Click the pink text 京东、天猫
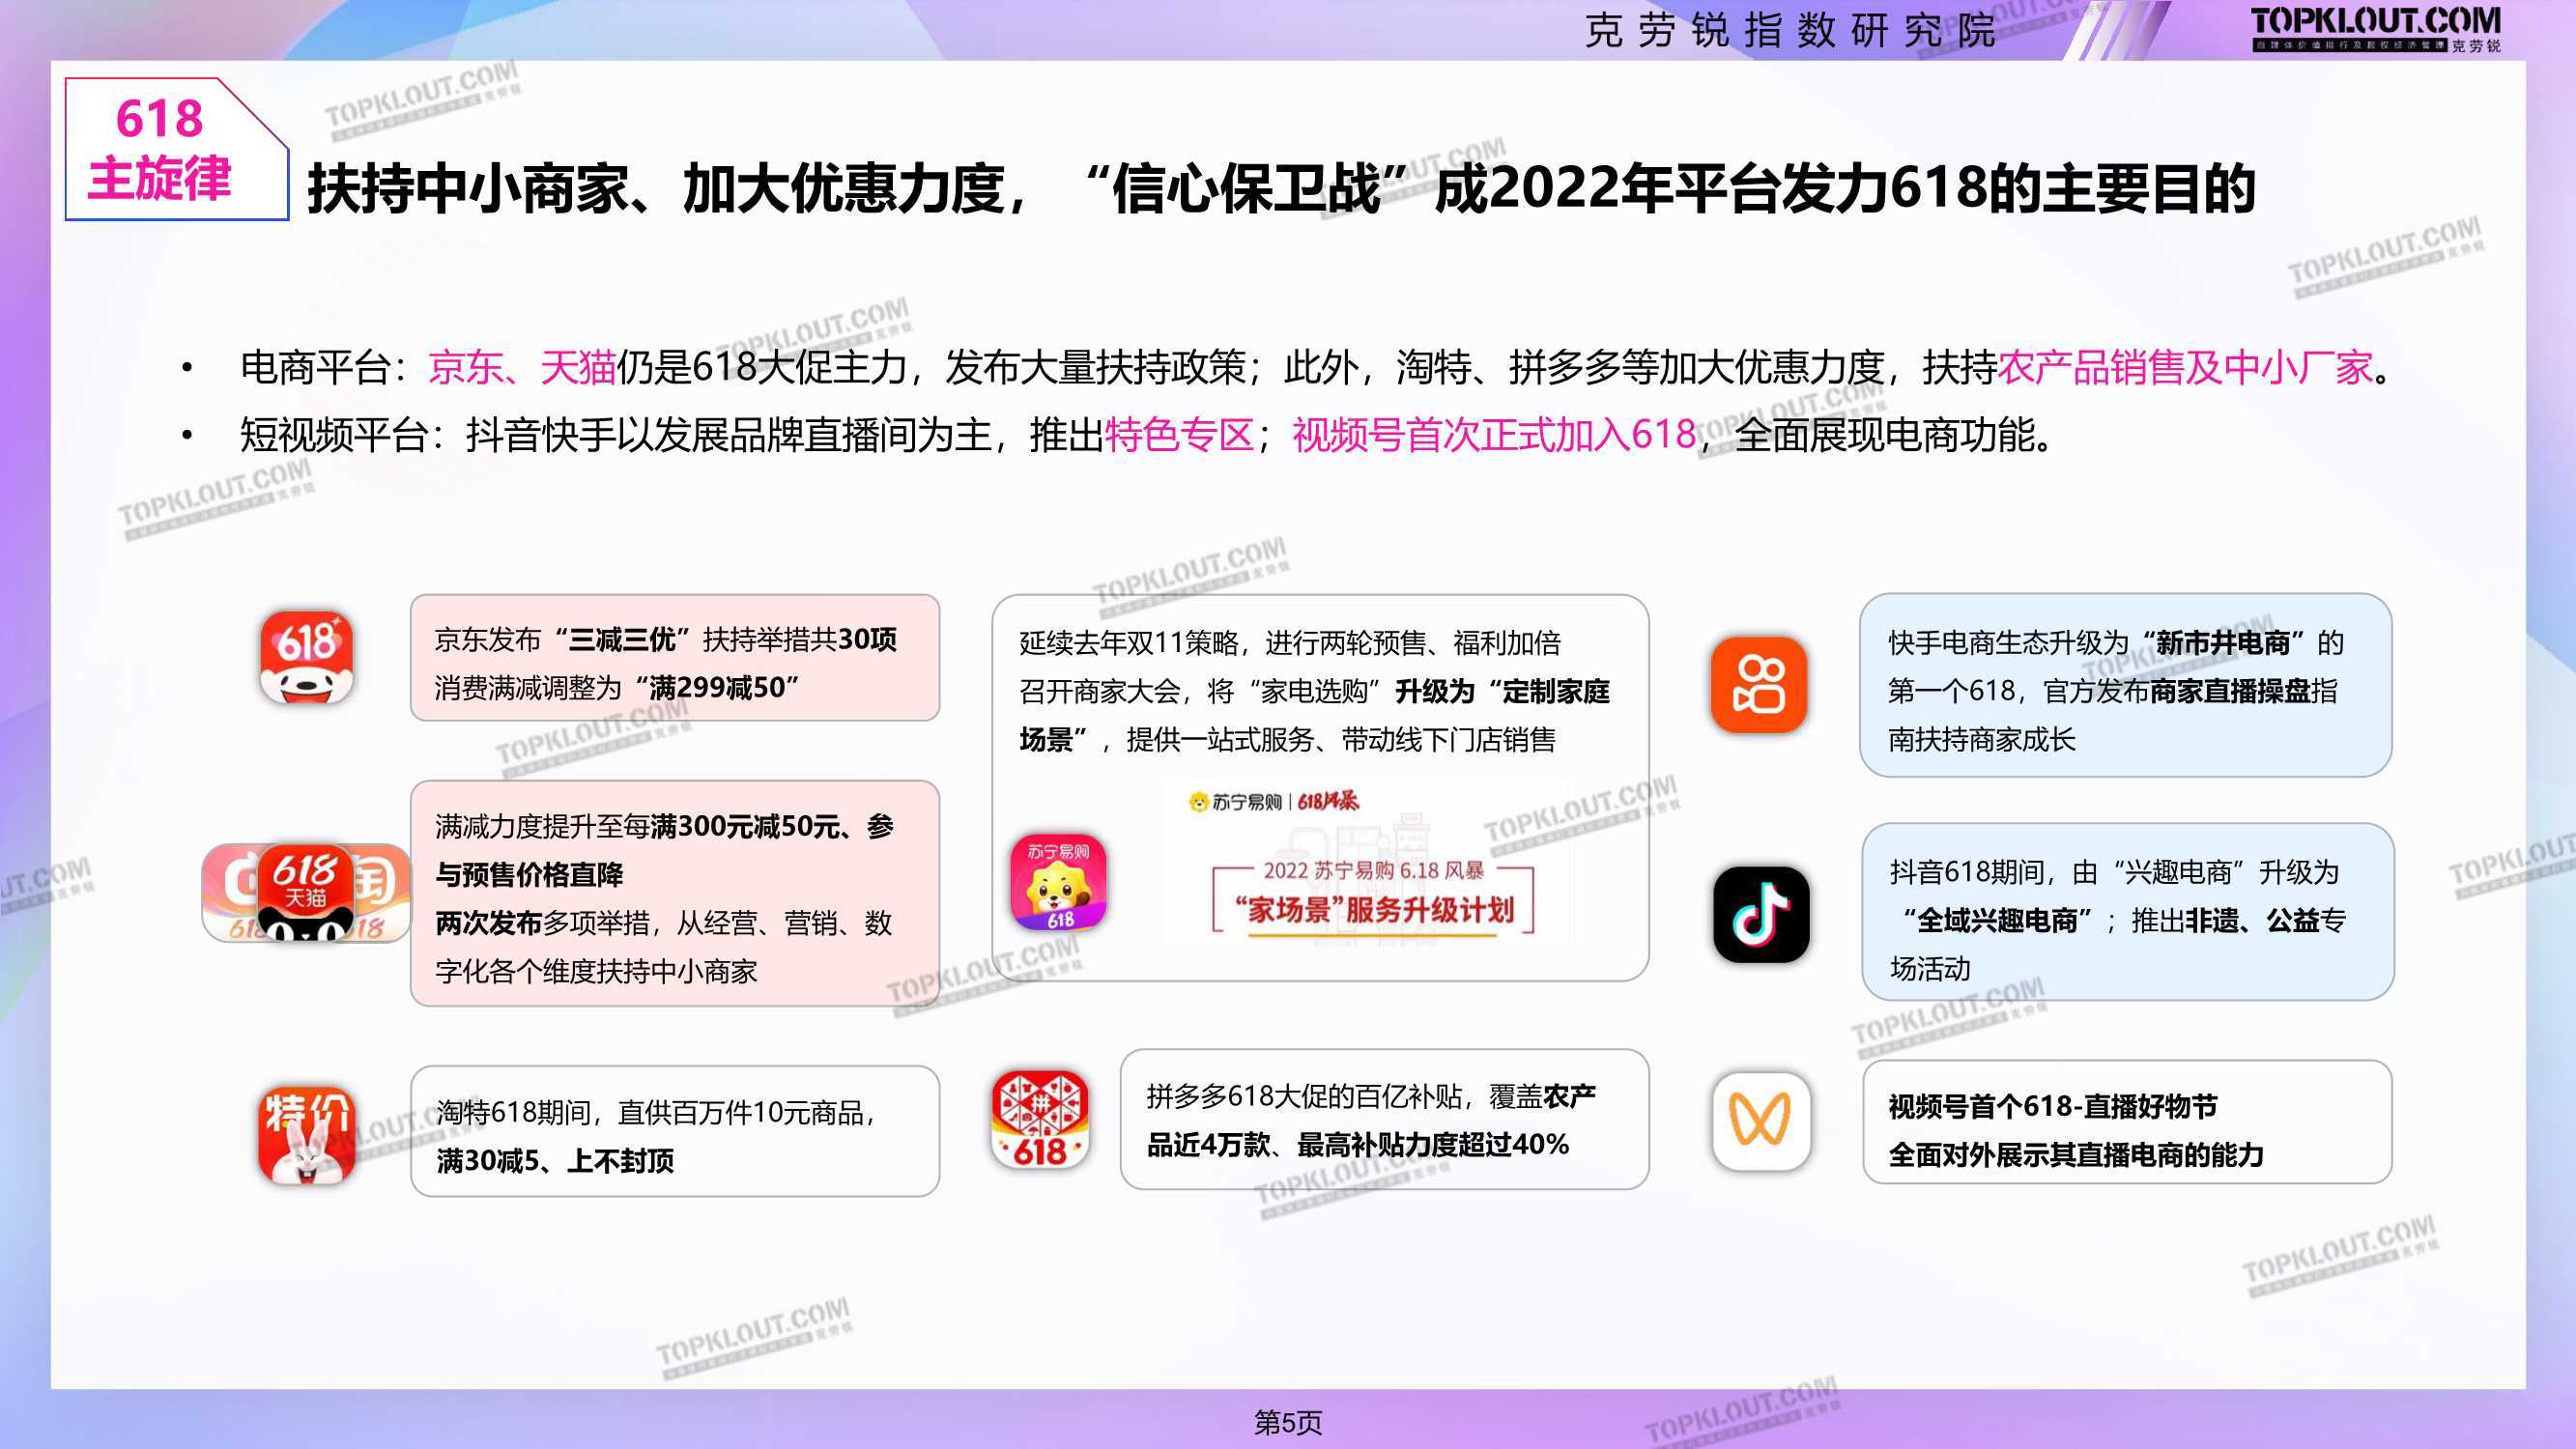The height and width of the screenshot is (1449, 2576). pyautogui.click(x=522, y=367)
